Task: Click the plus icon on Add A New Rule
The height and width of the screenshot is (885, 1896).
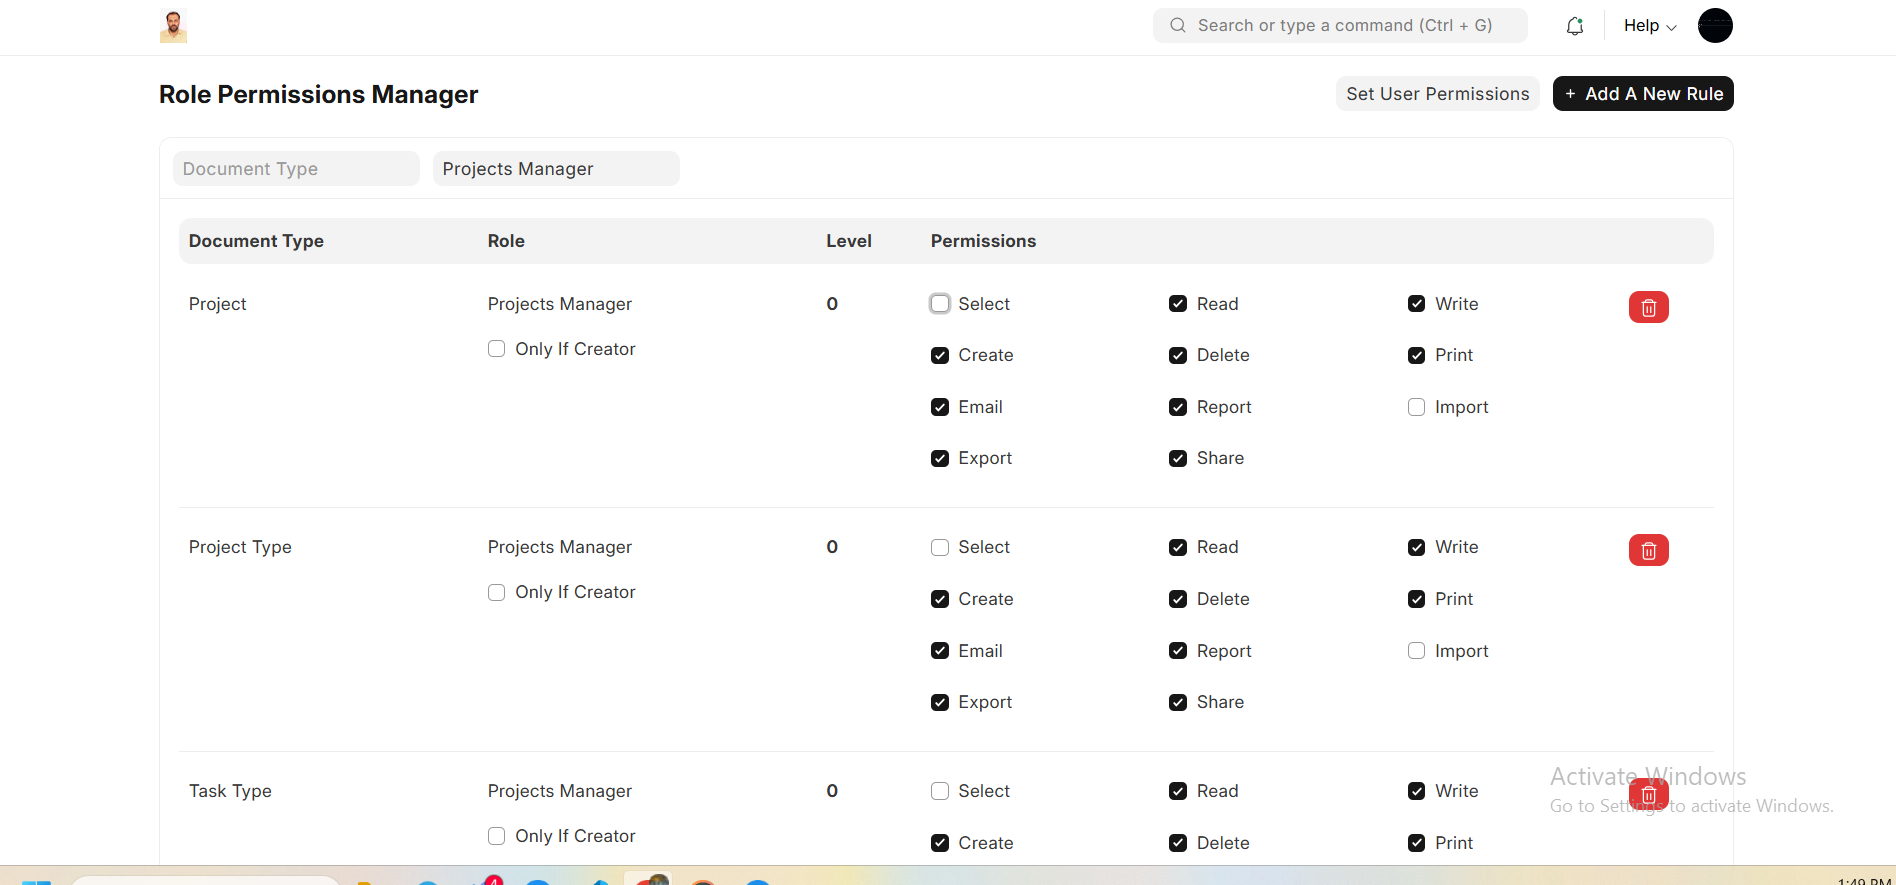Action: (1570, 94)
